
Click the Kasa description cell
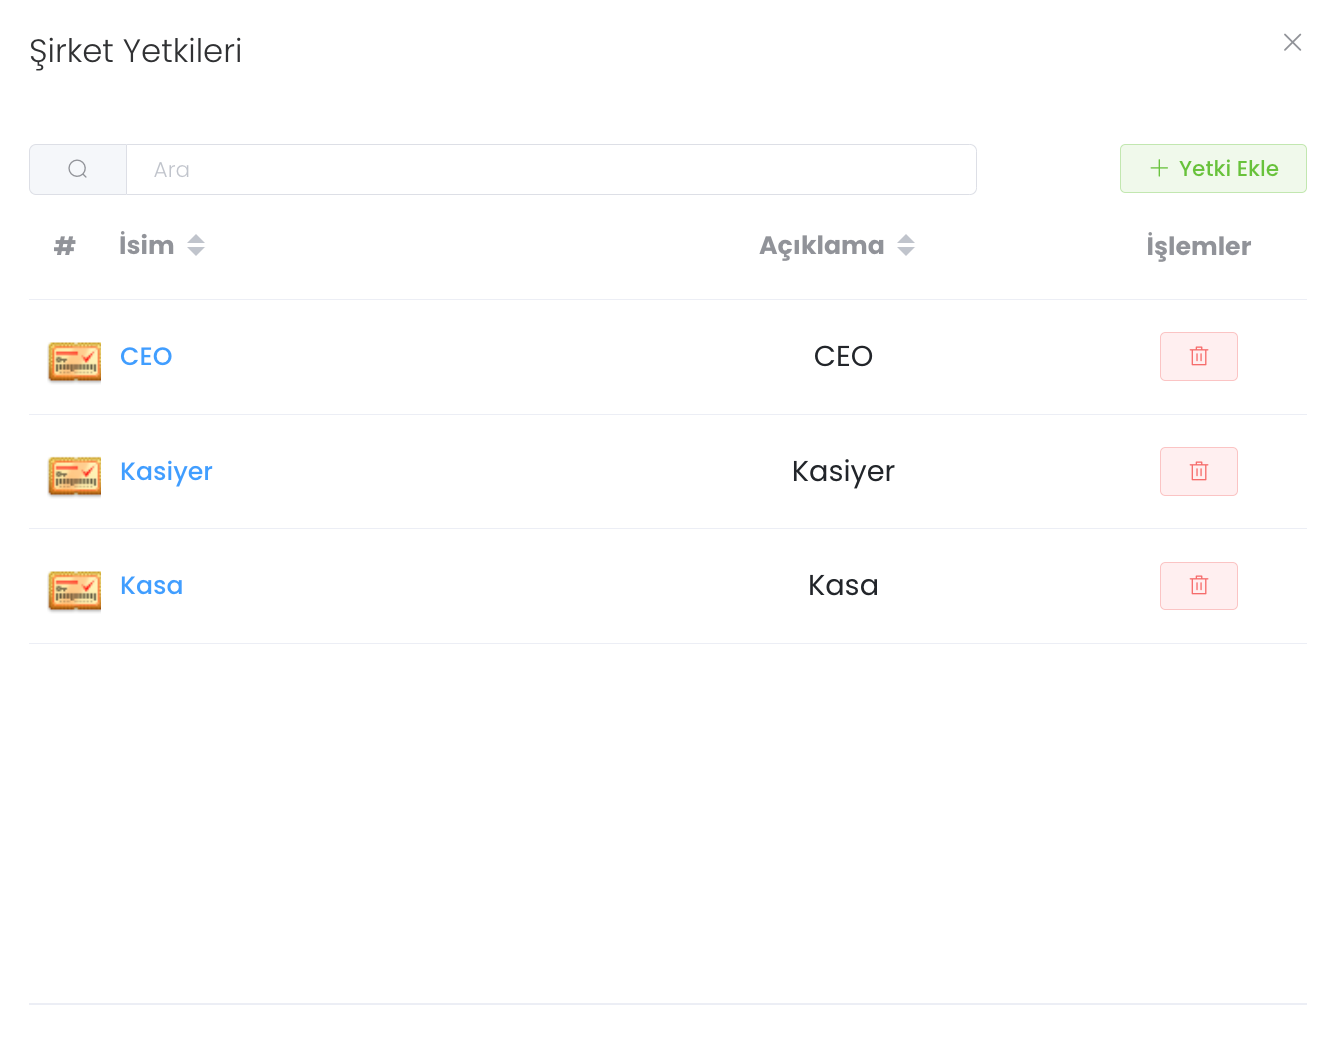tap(843, 585)
